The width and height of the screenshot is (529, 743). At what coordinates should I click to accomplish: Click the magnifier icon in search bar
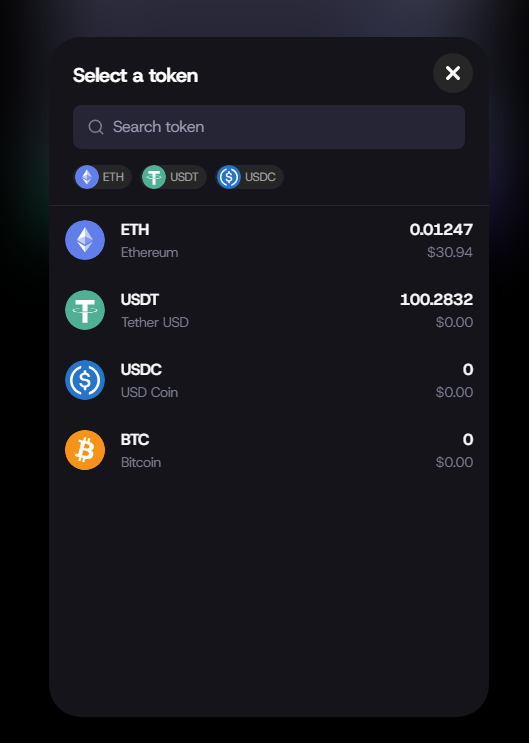[96, 127]
